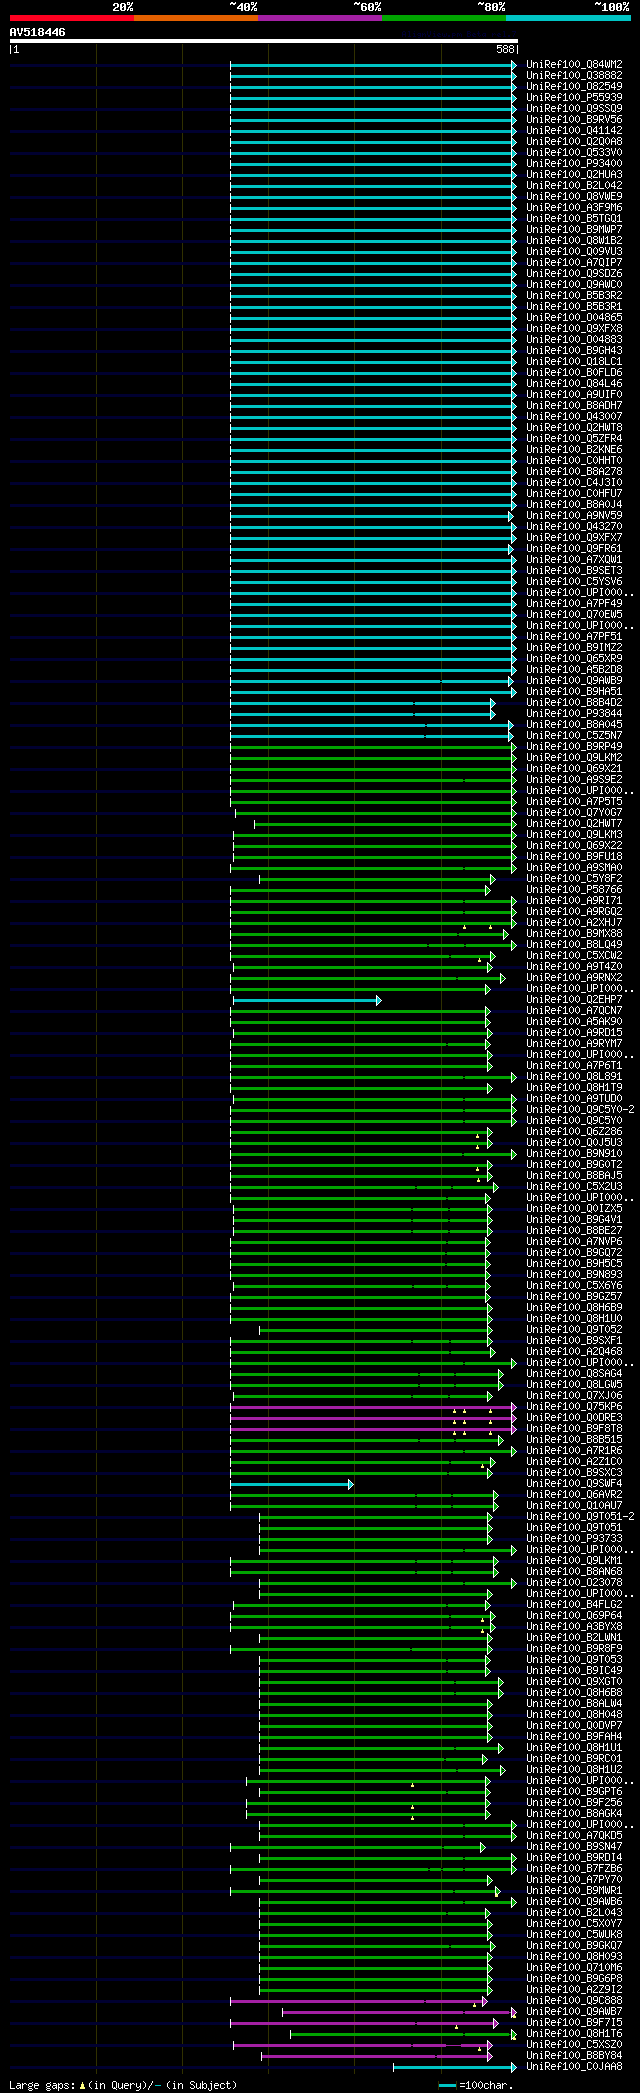
Task: Click the hit label UniRef100_A9NV59
Action: click(x=574, y=516)
